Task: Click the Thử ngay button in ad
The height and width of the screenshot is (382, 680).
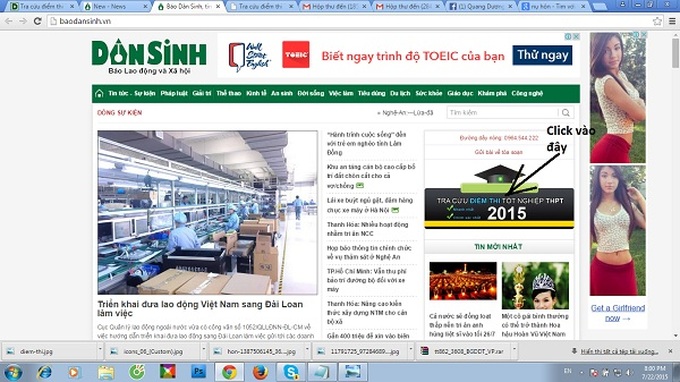Action: coord(543,55)
